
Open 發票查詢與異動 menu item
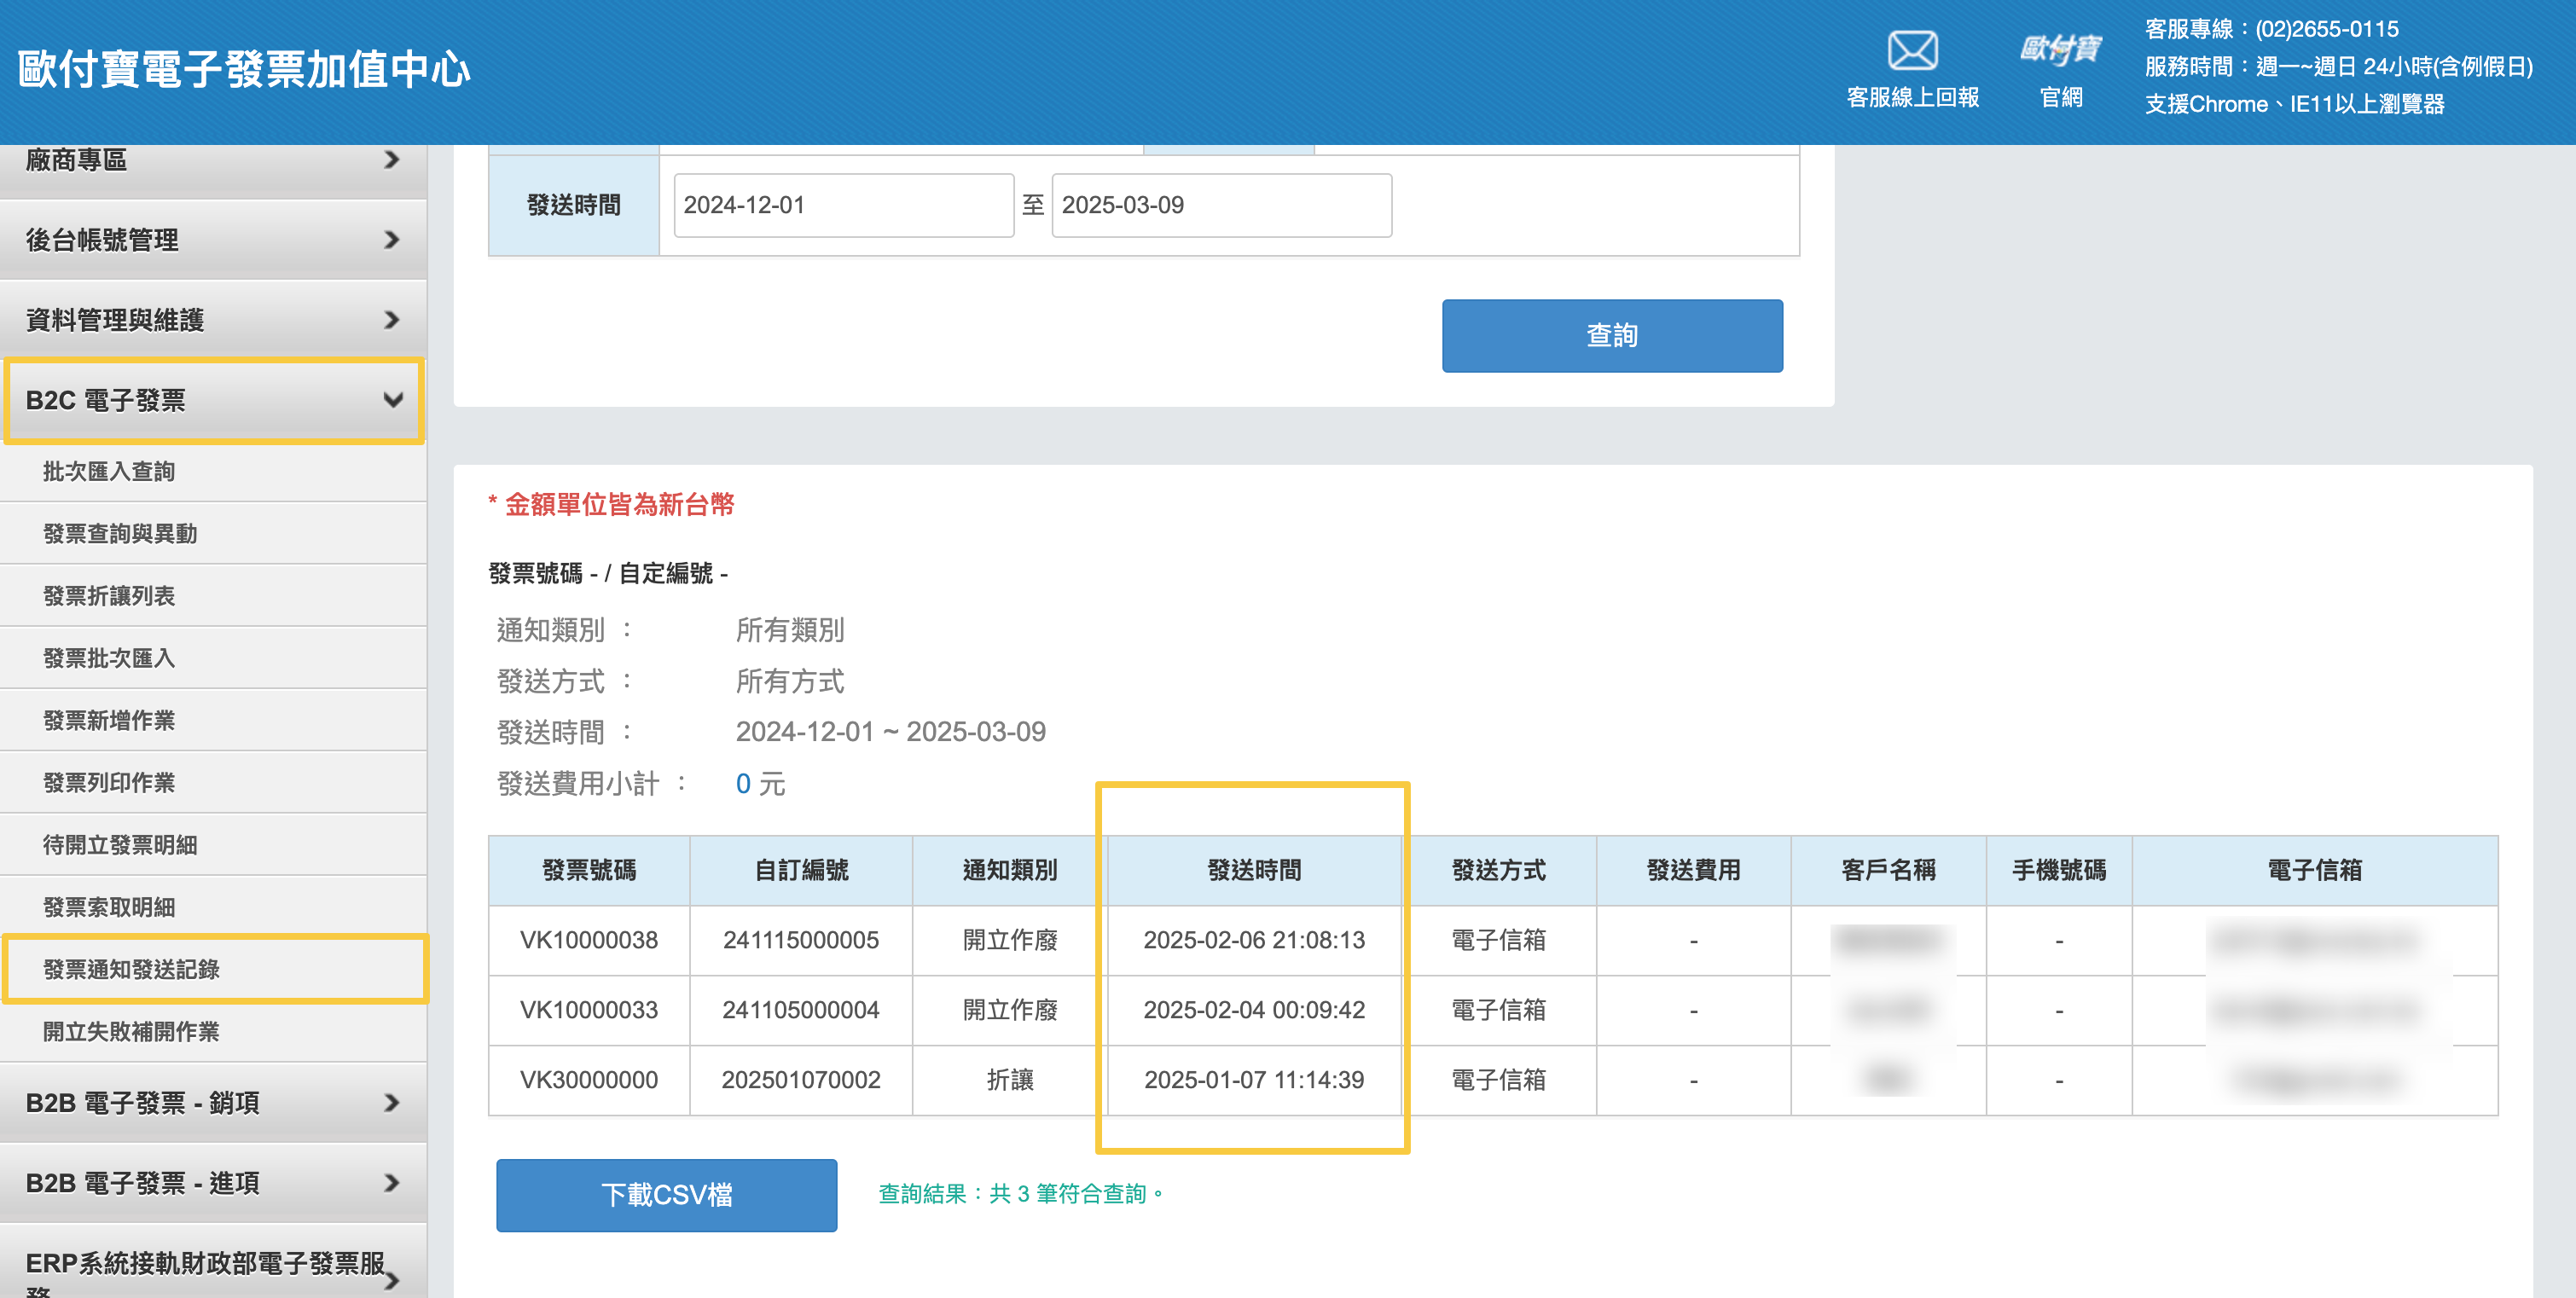tap(213, 533)
